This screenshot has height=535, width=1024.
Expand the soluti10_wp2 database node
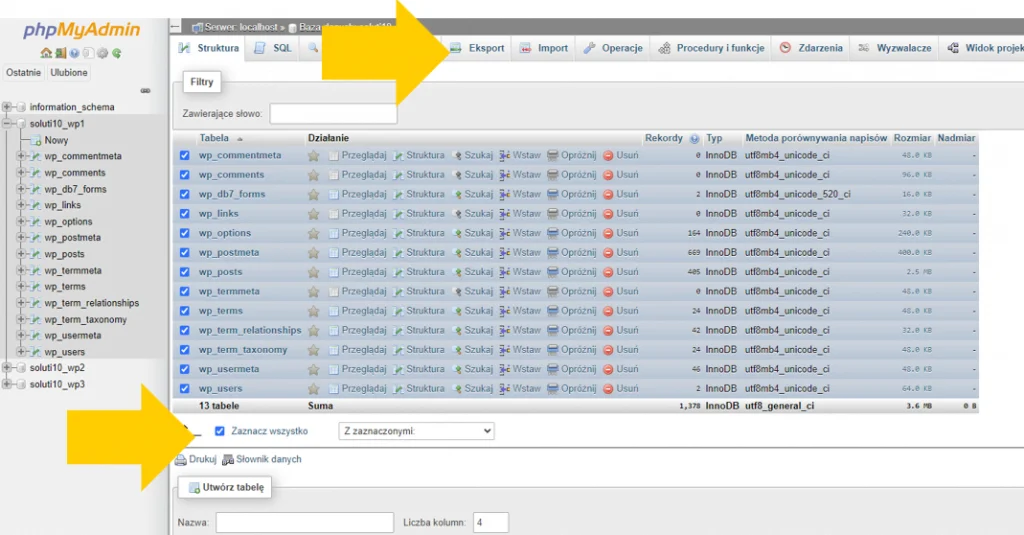point(7,368)
